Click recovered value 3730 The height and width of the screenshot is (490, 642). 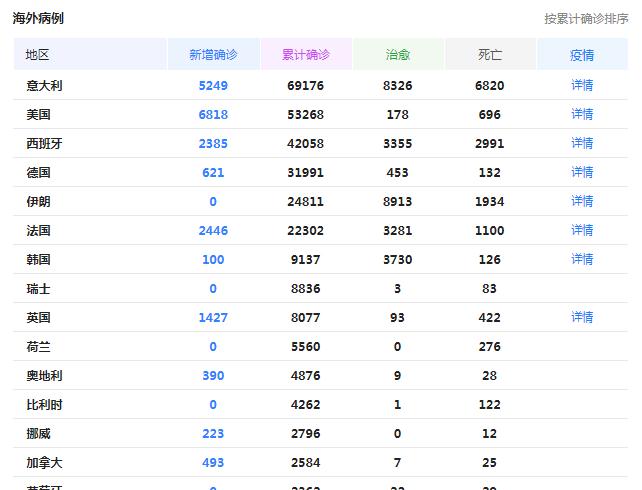(x=398, y=260)
